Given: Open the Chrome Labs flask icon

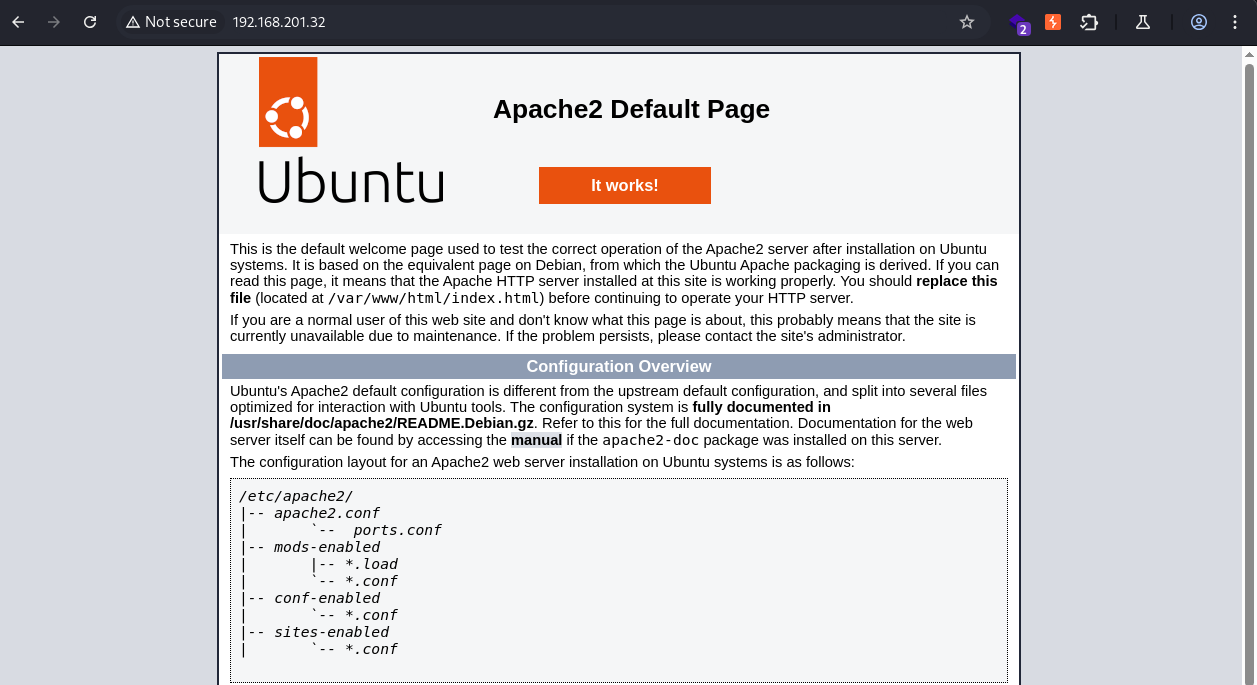Looking at the screenshot, I should (x=1143, y=22).
